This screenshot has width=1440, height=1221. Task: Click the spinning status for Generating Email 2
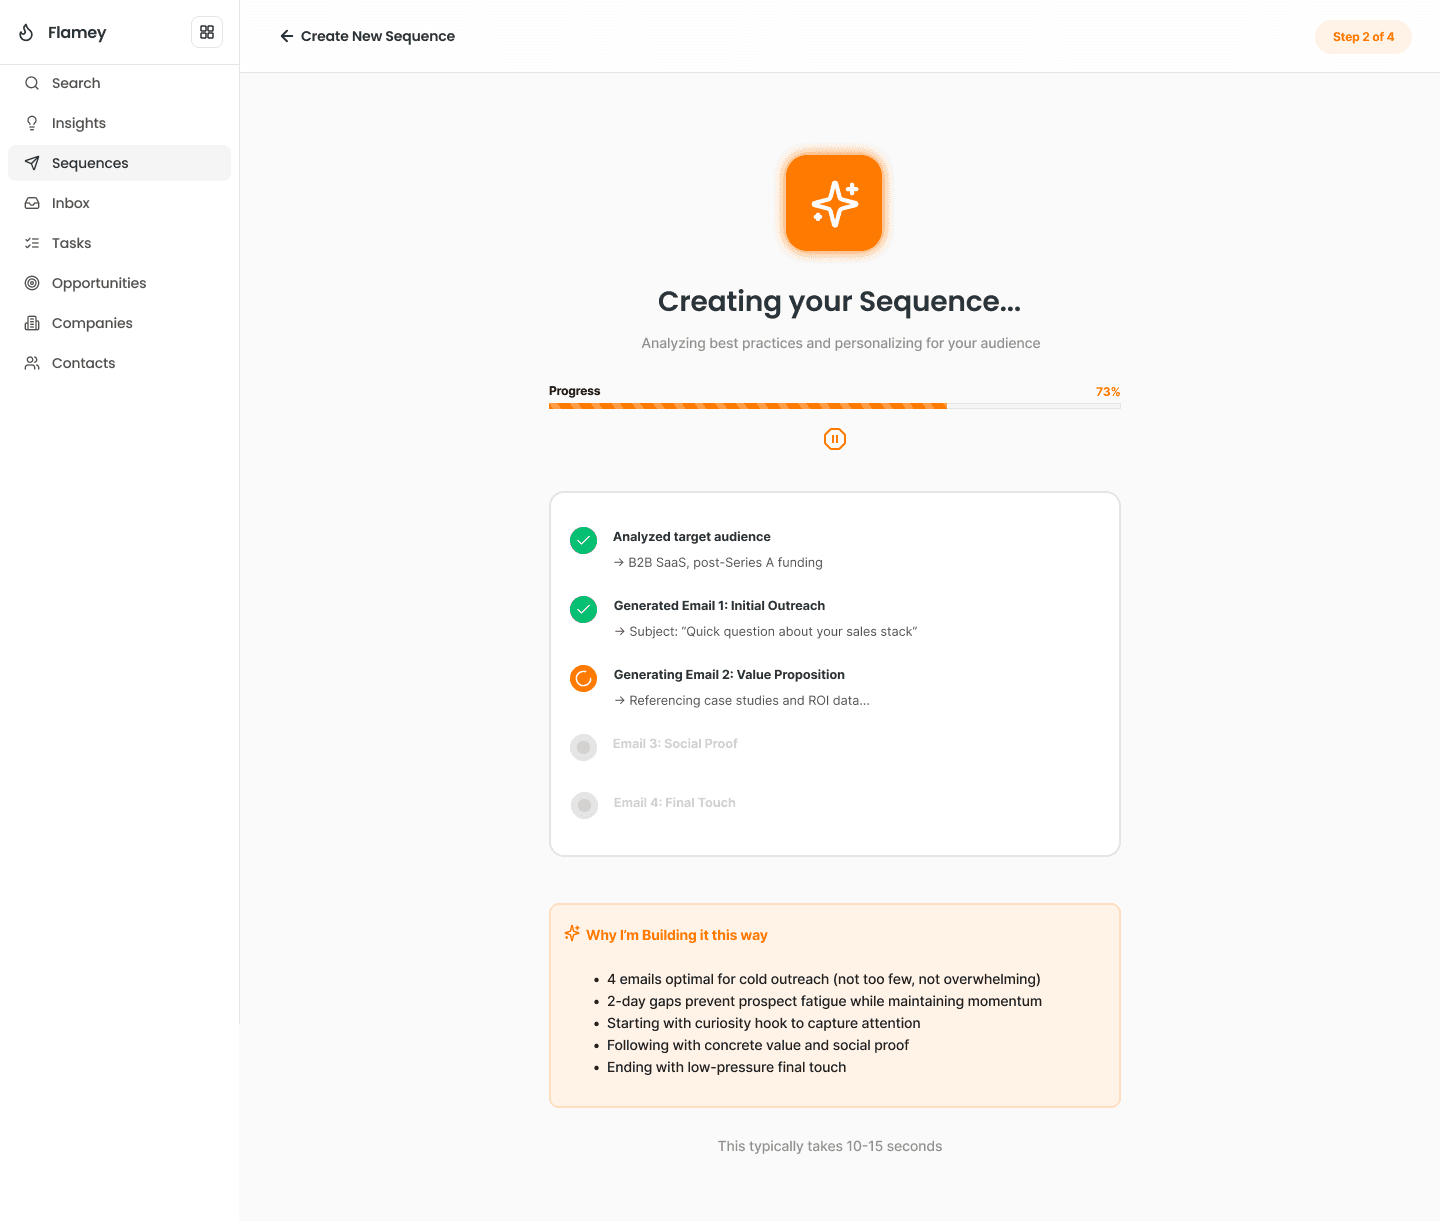tap(583, 678)
